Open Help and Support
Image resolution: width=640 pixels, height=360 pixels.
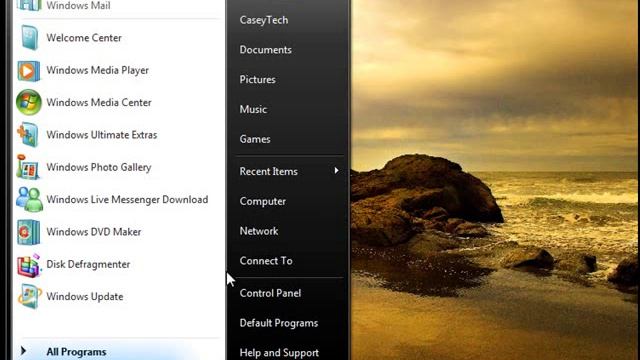click(279, 353)
